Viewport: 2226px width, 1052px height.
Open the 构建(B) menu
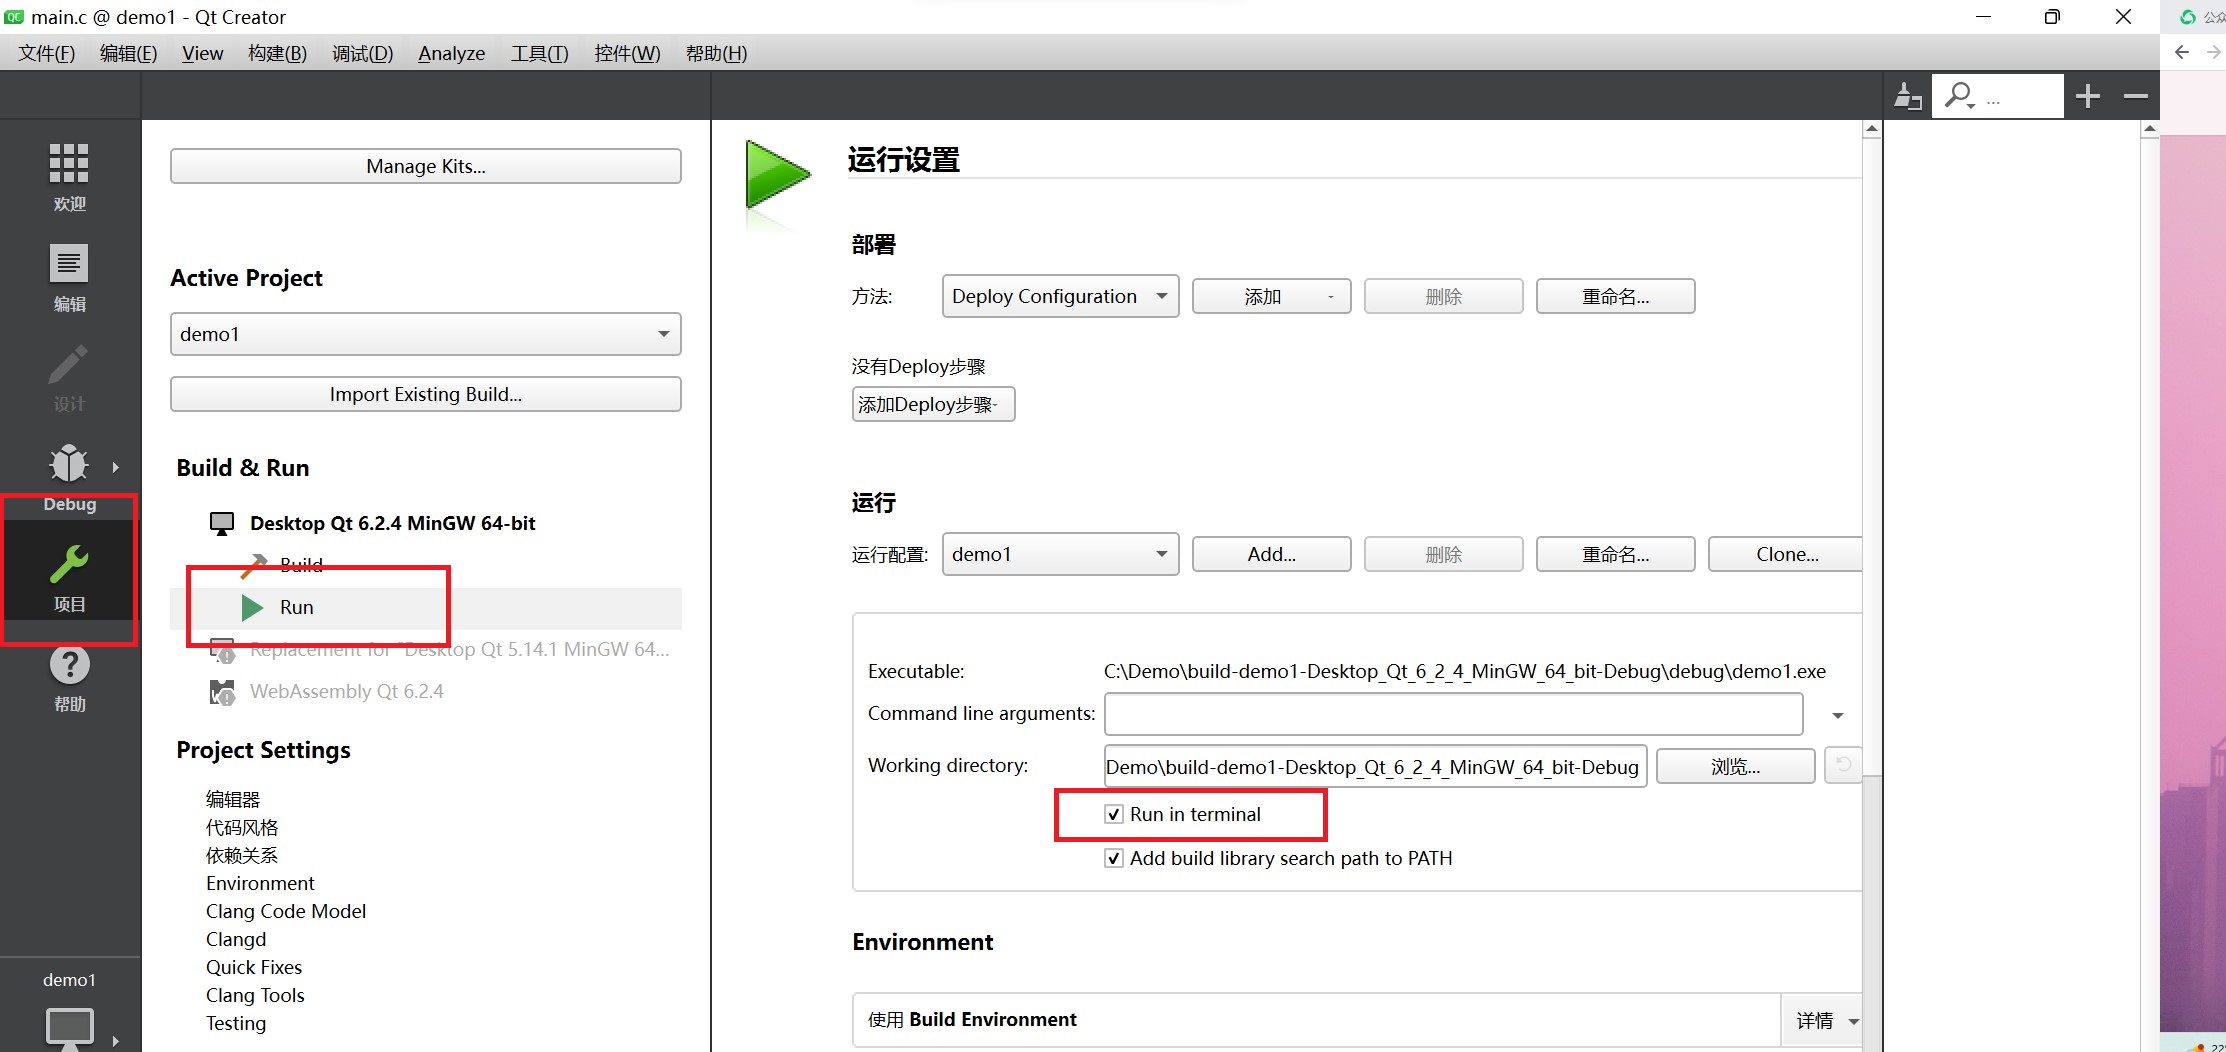[277, 53]
